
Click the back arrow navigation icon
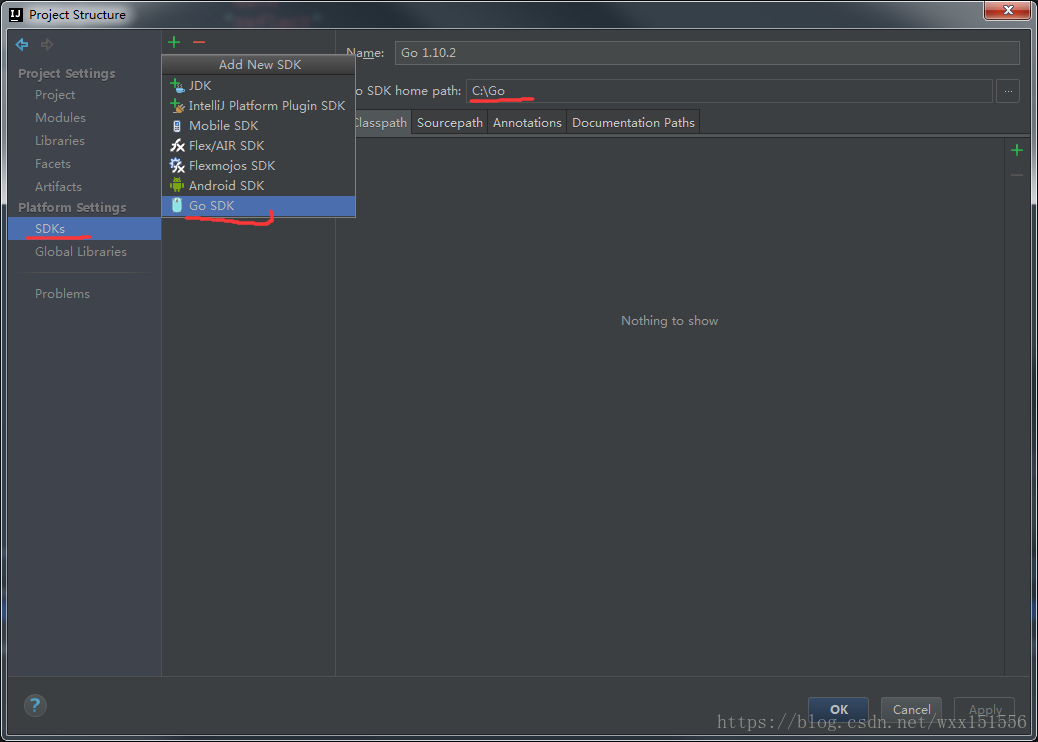click(22, 44)
